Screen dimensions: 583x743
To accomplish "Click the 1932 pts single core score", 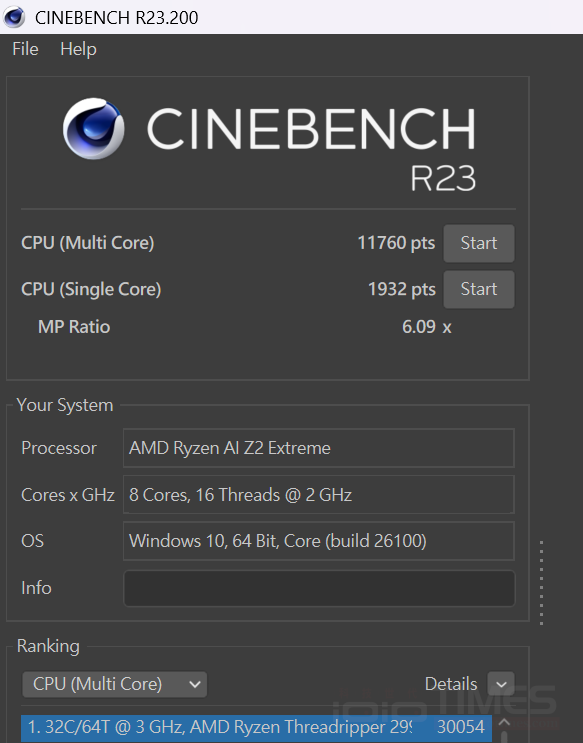I will (401, 289).
